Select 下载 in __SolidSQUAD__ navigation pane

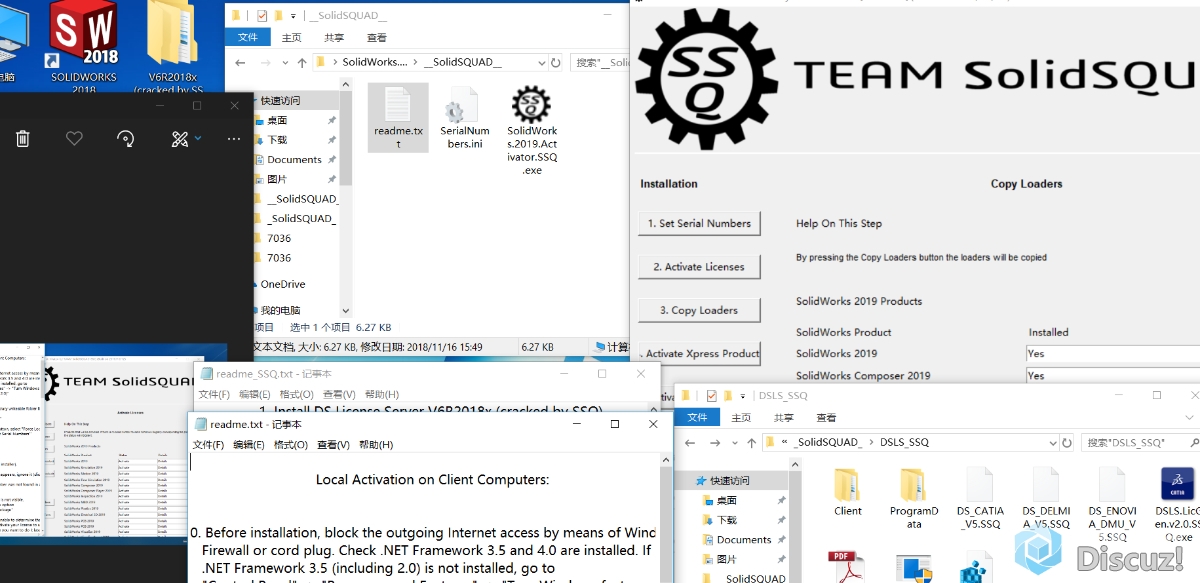coord(278,140)
